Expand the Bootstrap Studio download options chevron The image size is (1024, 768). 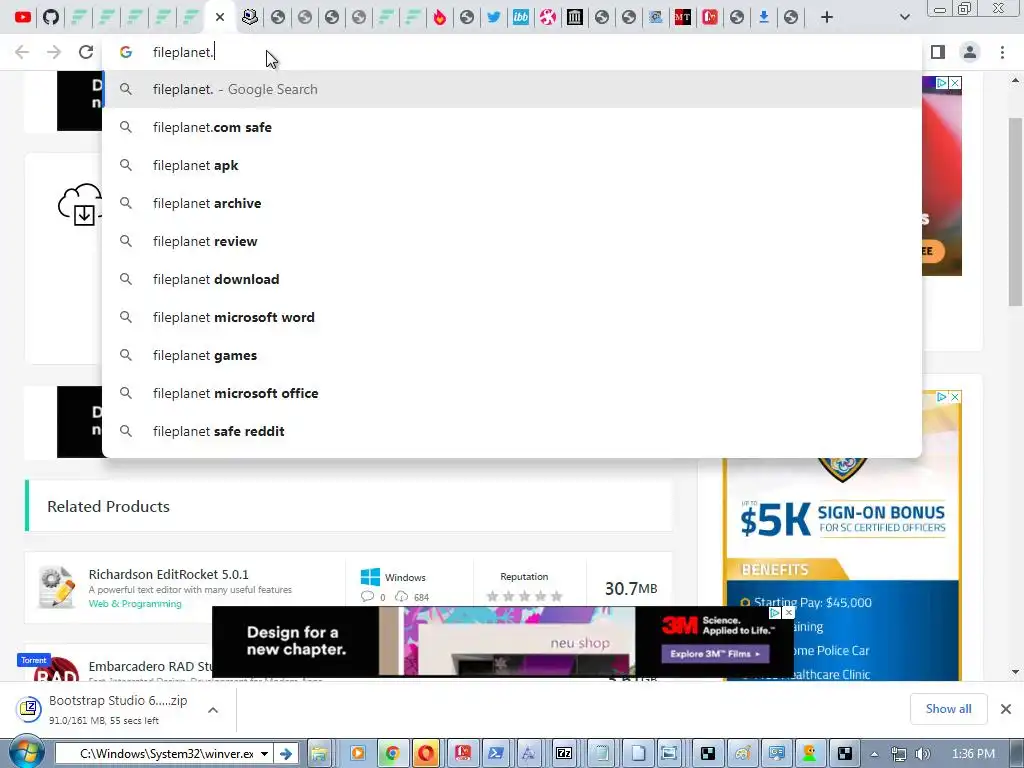(213, 710)
